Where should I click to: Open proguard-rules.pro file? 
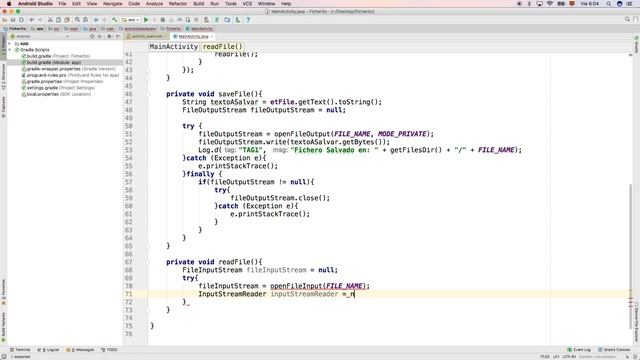[x=70, y=75]
